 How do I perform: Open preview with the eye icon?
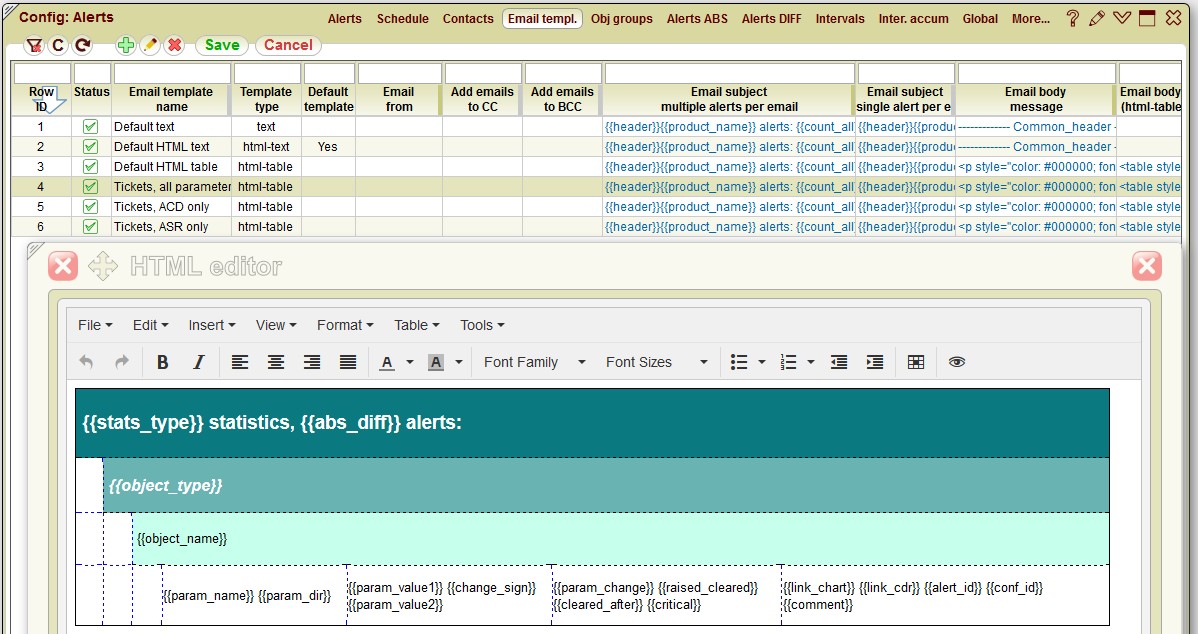tap(957, 362)
